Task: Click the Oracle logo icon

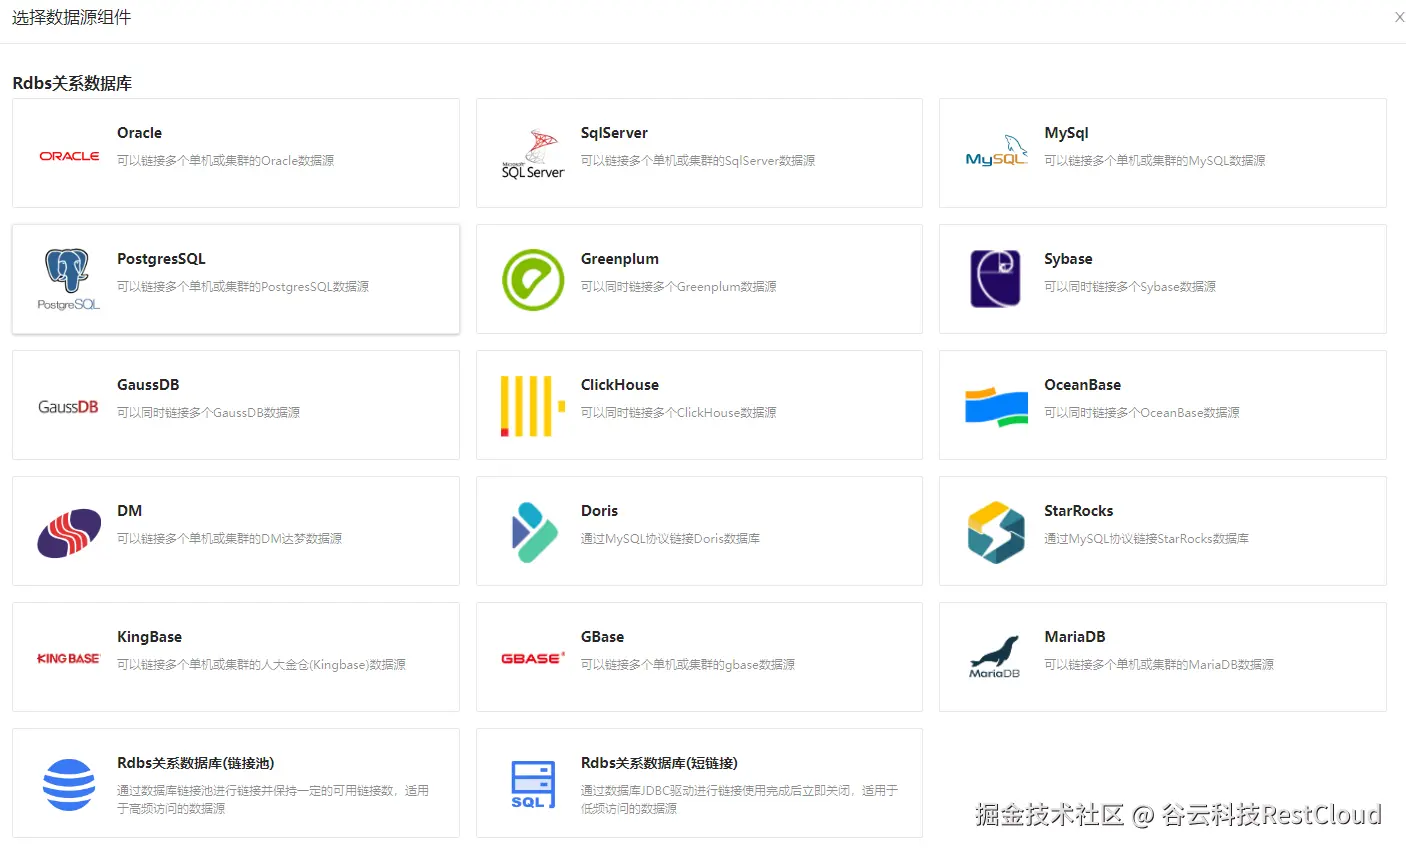Action: [69, 156]
